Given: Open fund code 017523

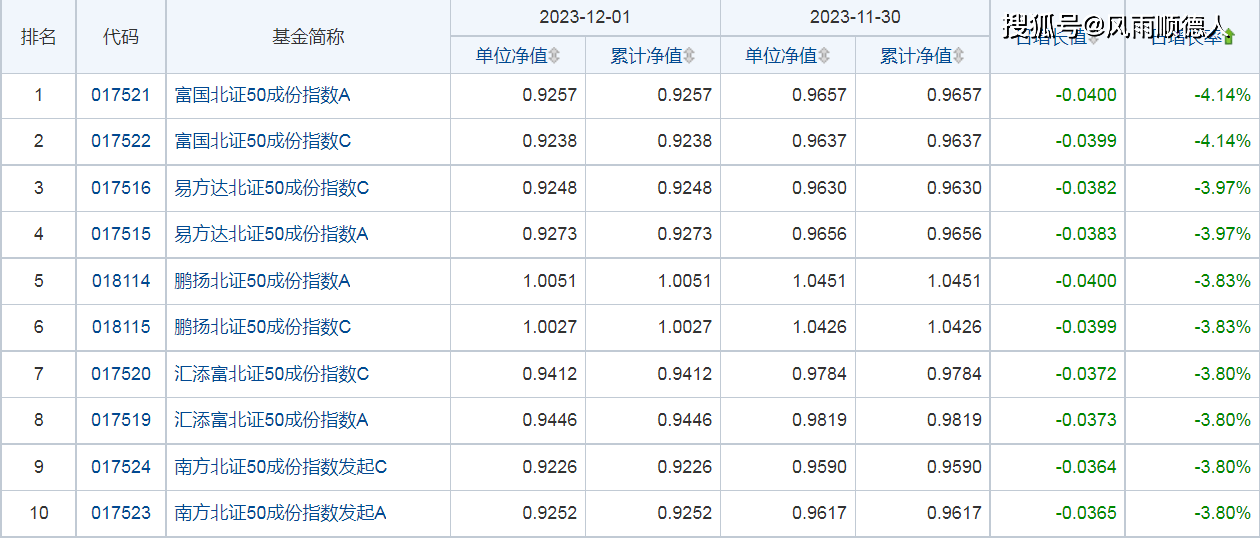Looking at the screenshot, I should click(121, 513).
